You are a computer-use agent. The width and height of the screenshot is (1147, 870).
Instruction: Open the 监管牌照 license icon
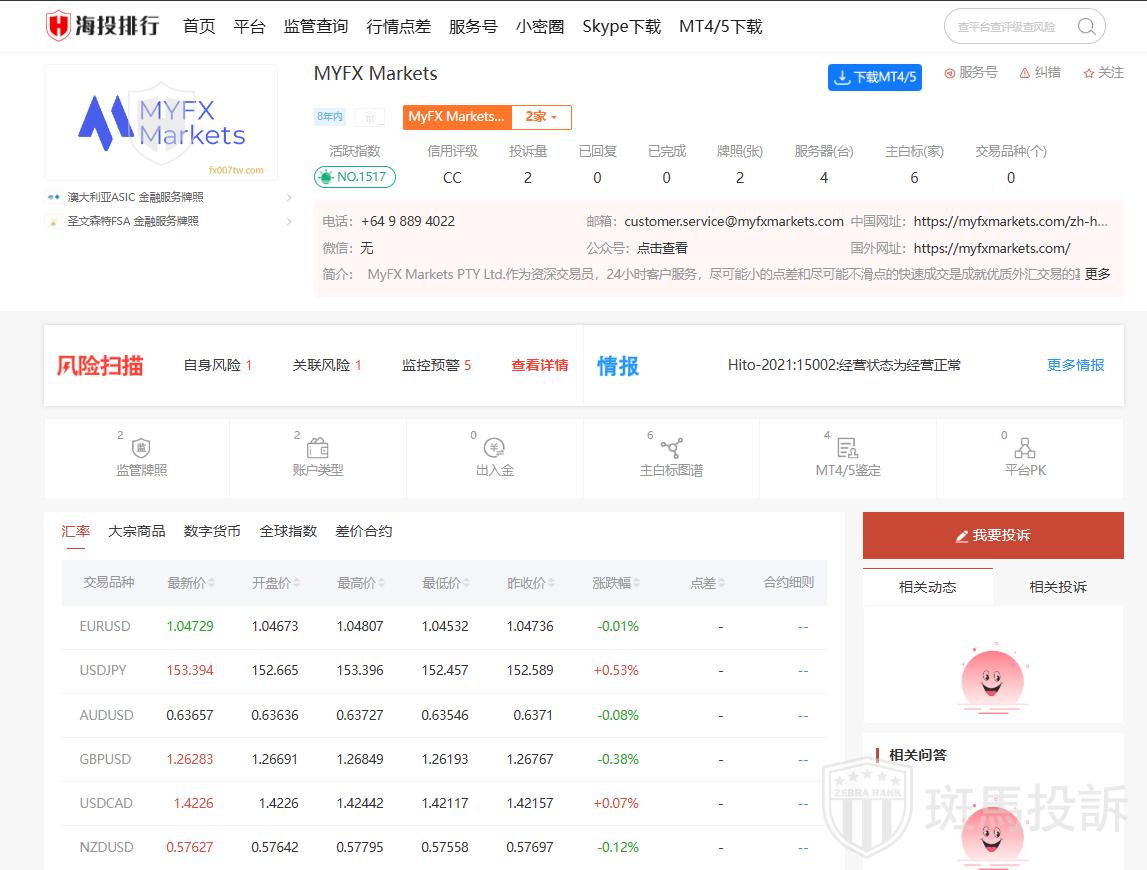point(141,449)
